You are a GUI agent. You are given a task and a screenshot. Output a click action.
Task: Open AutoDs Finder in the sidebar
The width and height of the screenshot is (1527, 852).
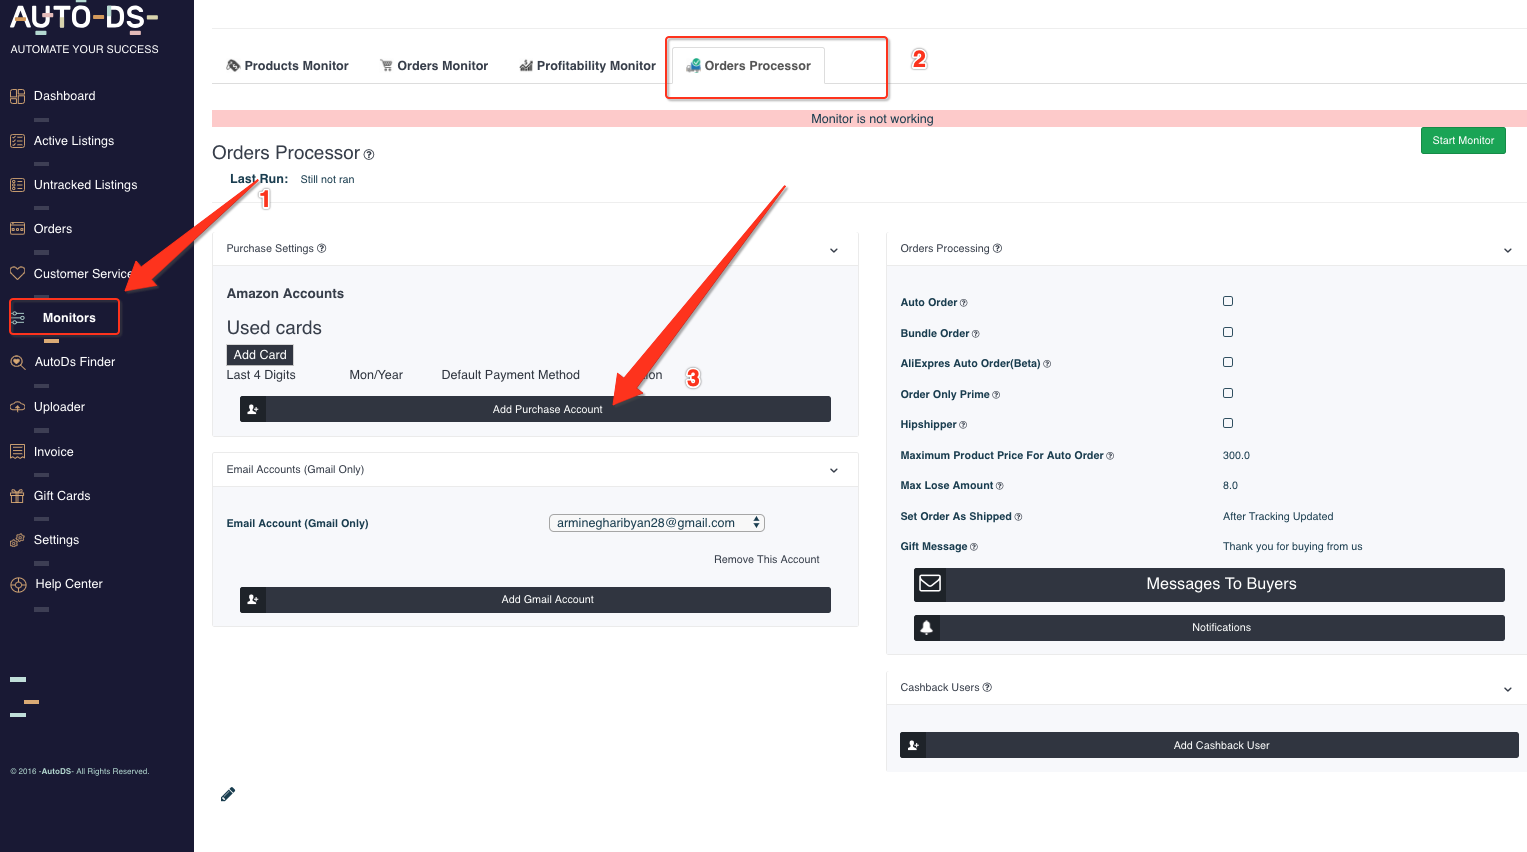[x=75, y=362]
